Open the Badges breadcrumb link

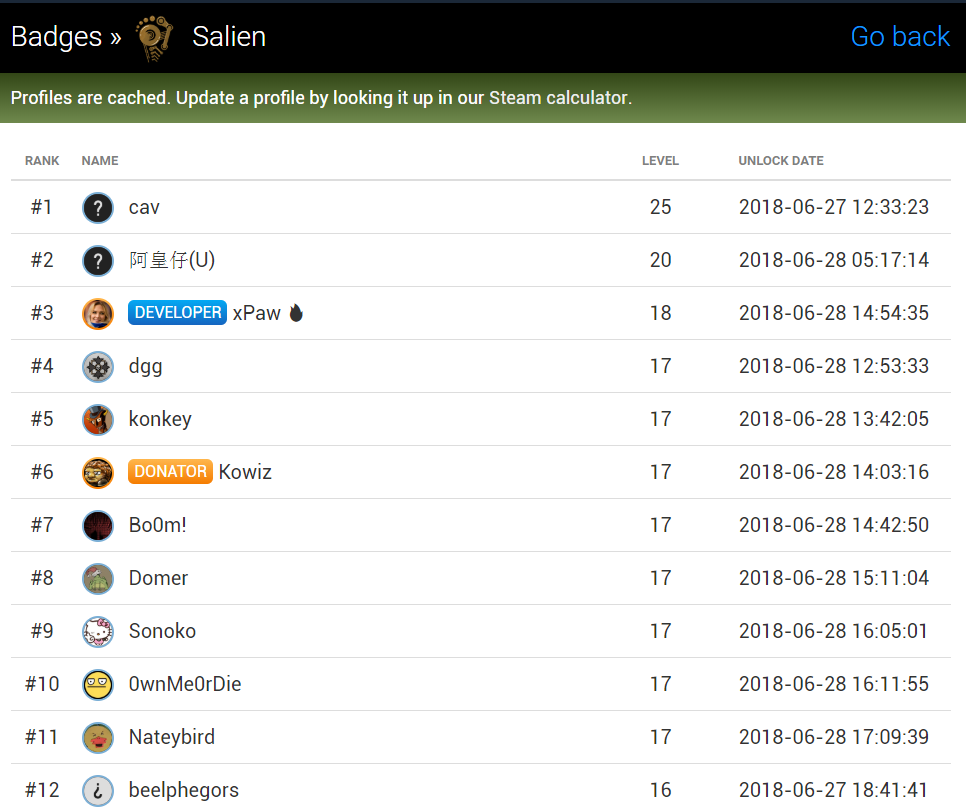coord(56,36)
